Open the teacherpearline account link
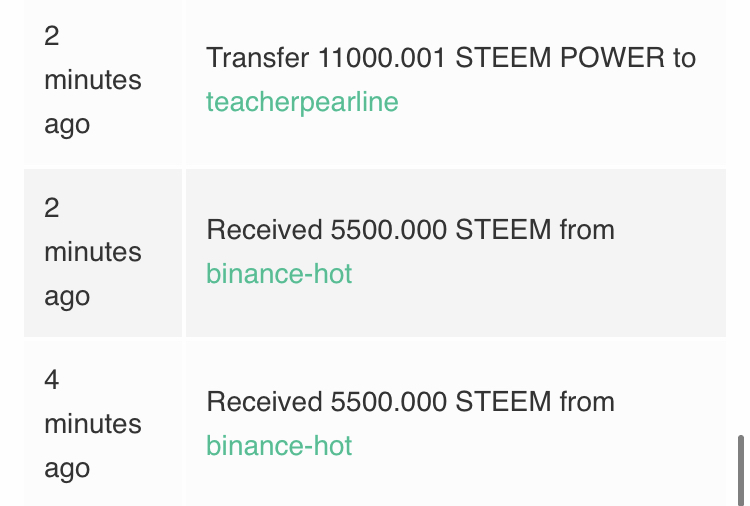Image resolution: width=750 pixels, height=506 pixels. click(x=302, y=102)
